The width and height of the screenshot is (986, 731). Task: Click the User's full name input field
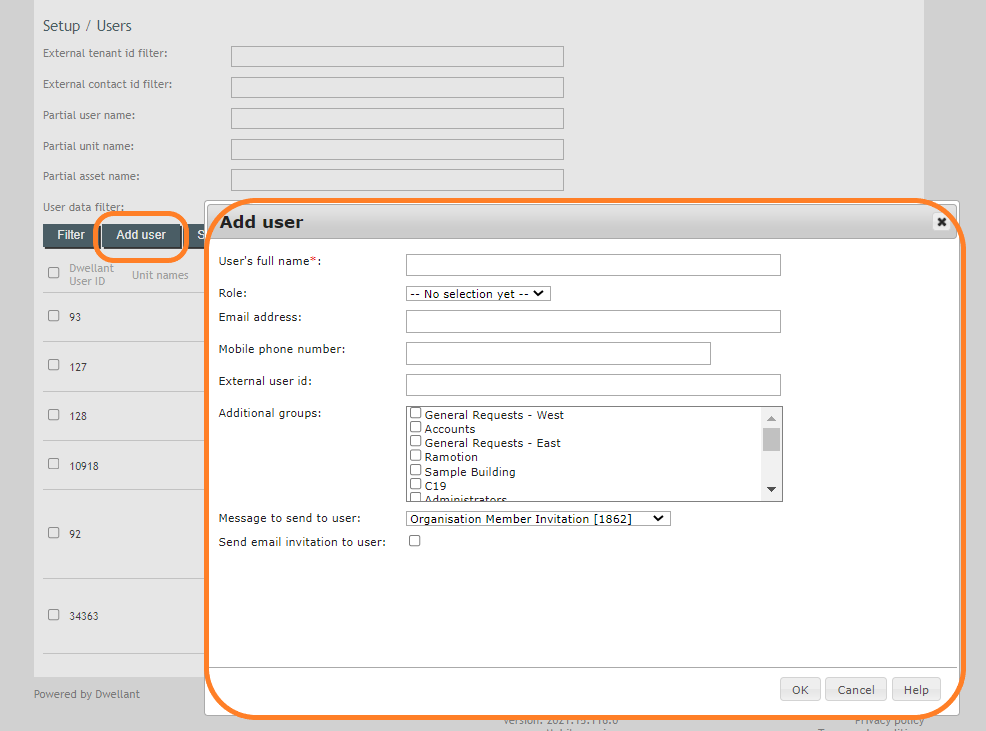click(592, 264)
